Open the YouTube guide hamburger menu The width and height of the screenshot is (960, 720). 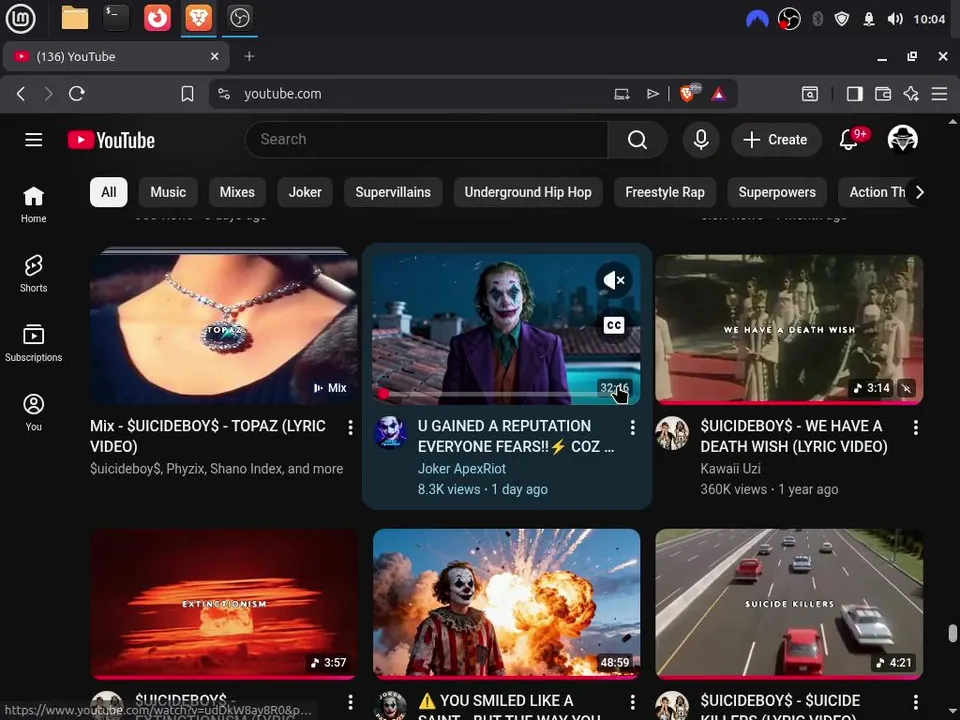34,140
